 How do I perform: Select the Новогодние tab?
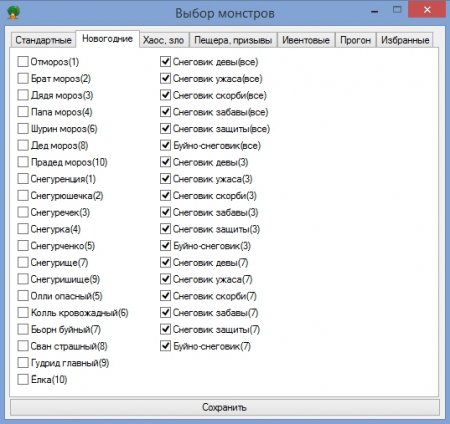[x=107, y=39]
